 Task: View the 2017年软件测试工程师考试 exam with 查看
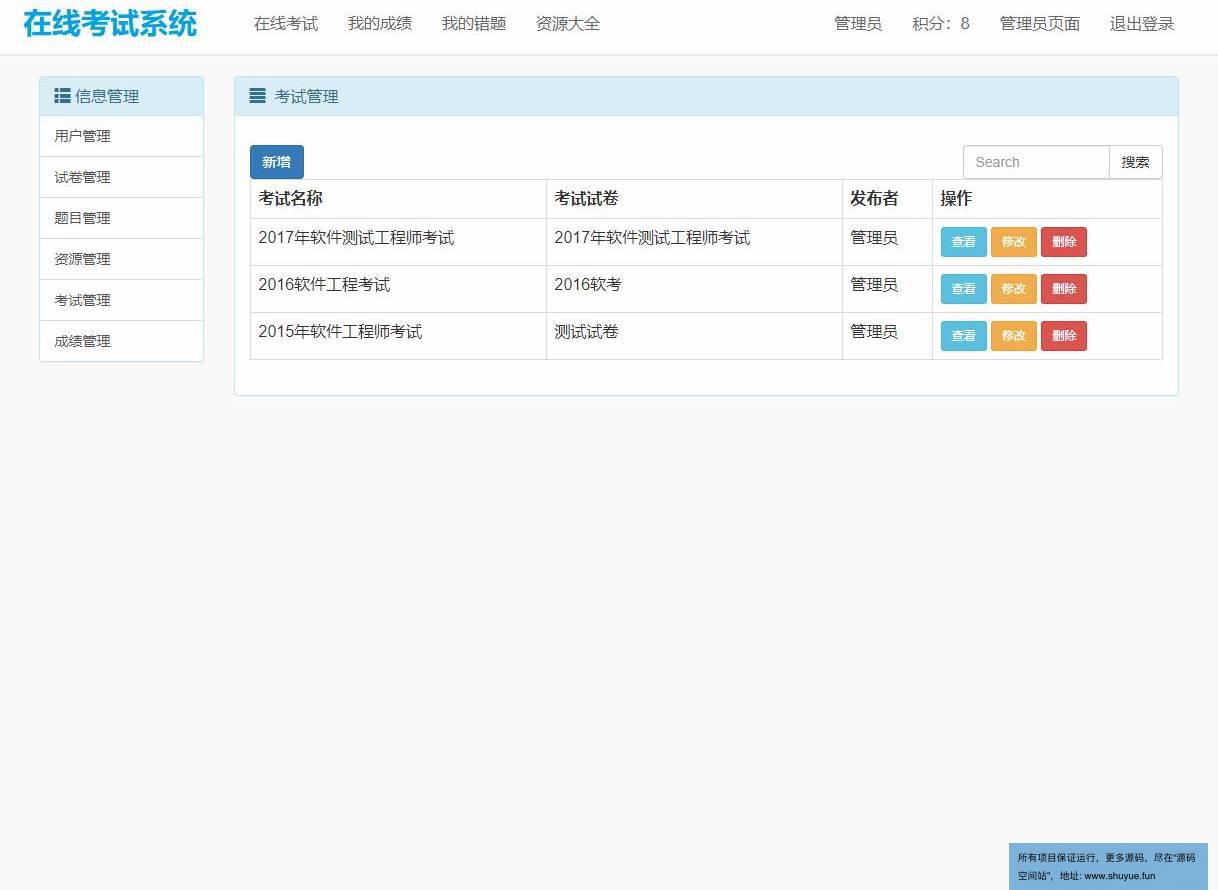[964, 242]
